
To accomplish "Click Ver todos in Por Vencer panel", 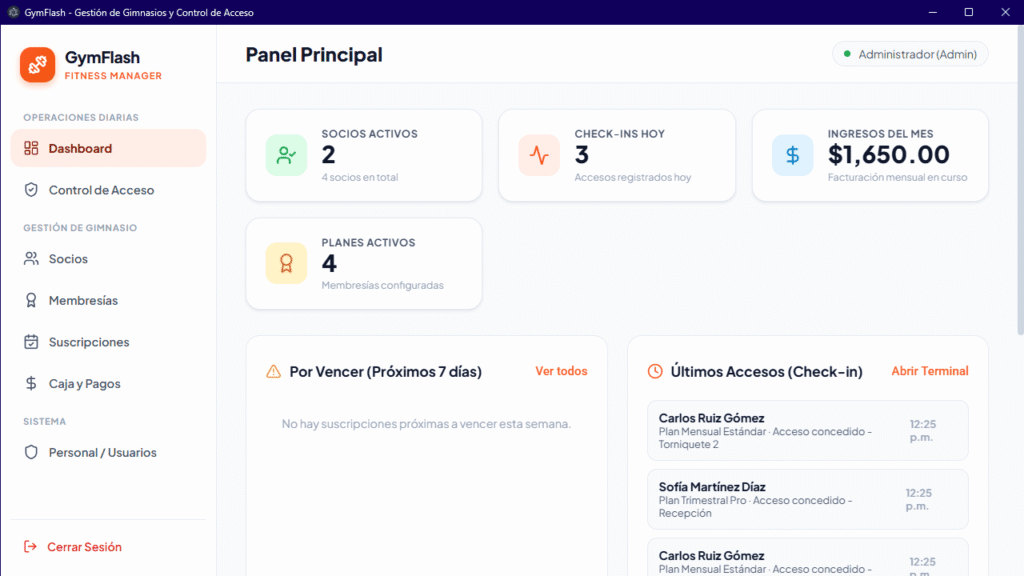I will pyautogui.click(x=561, y=371).
